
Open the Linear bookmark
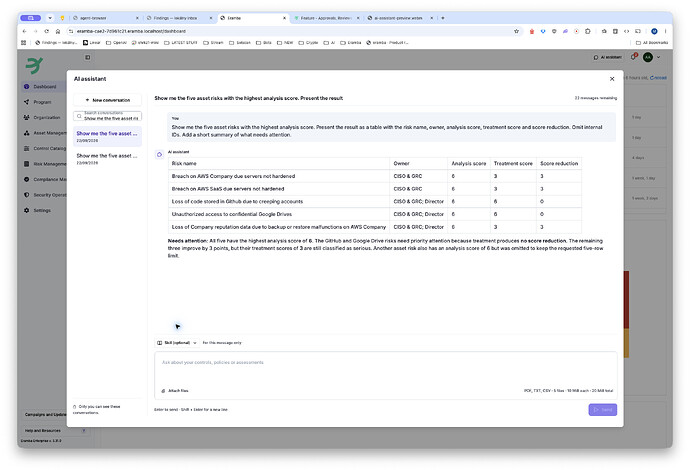(92, 43)
